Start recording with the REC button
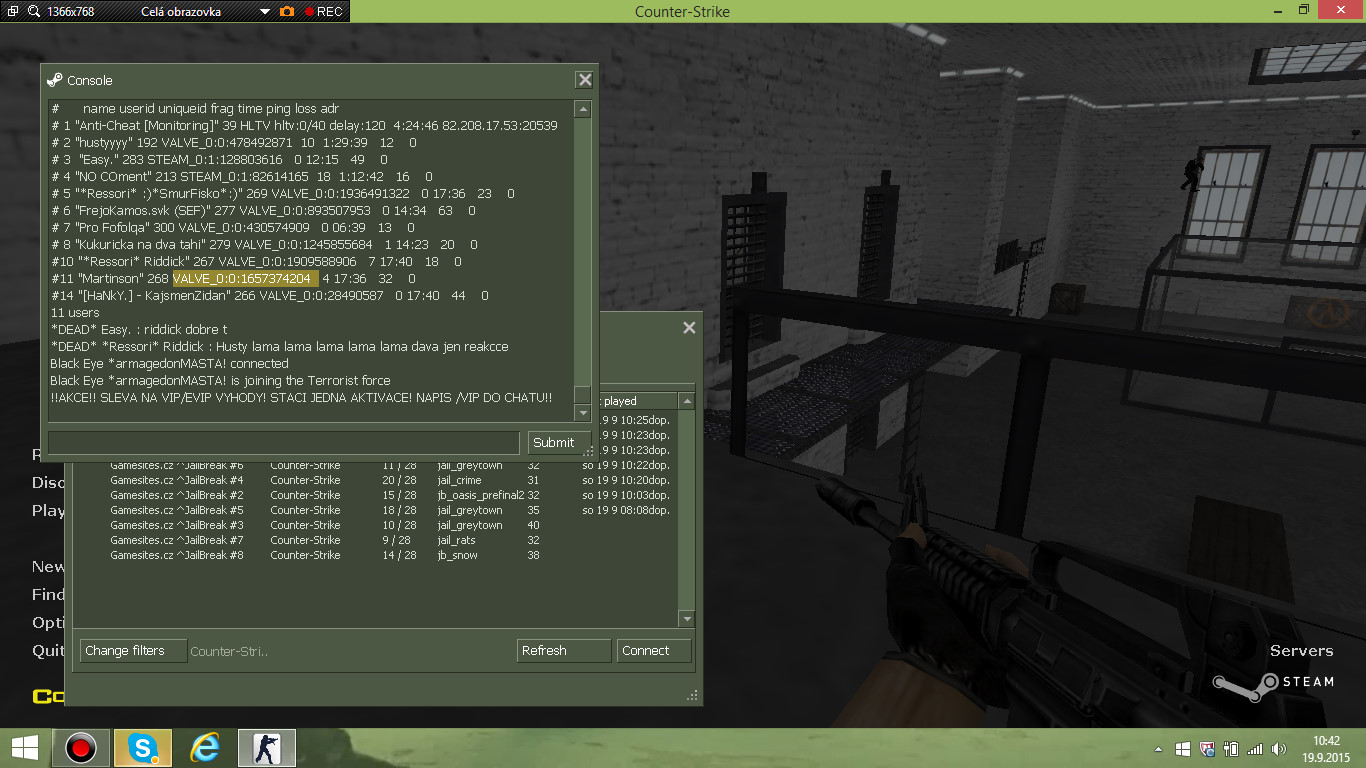This screenshot has width=1366, height=768. 323,11
